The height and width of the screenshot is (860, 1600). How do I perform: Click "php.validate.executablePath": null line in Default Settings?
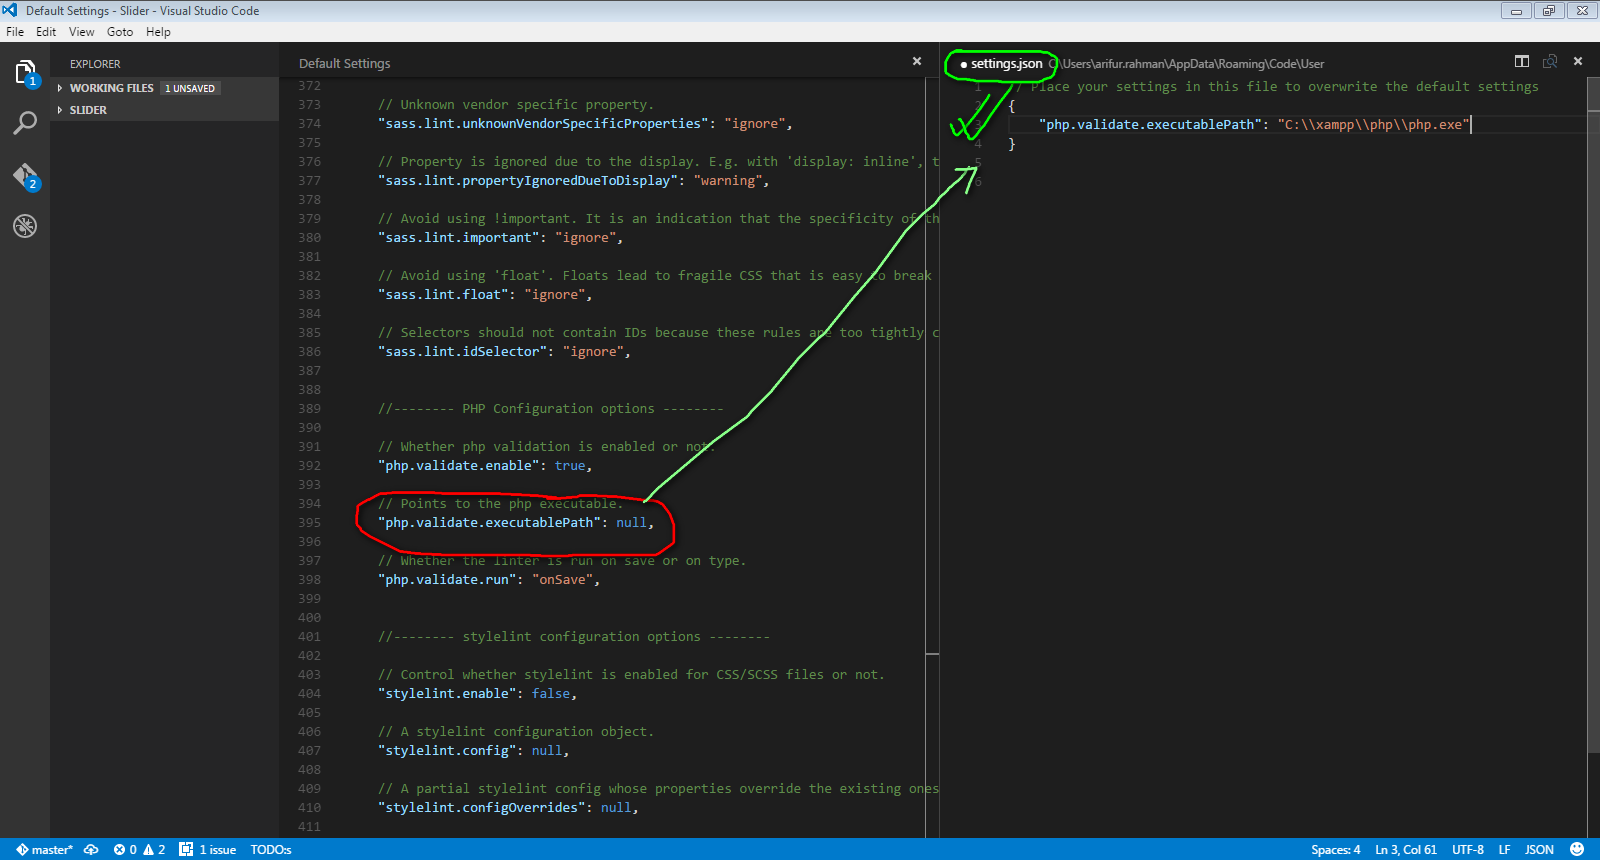point(516,523)
